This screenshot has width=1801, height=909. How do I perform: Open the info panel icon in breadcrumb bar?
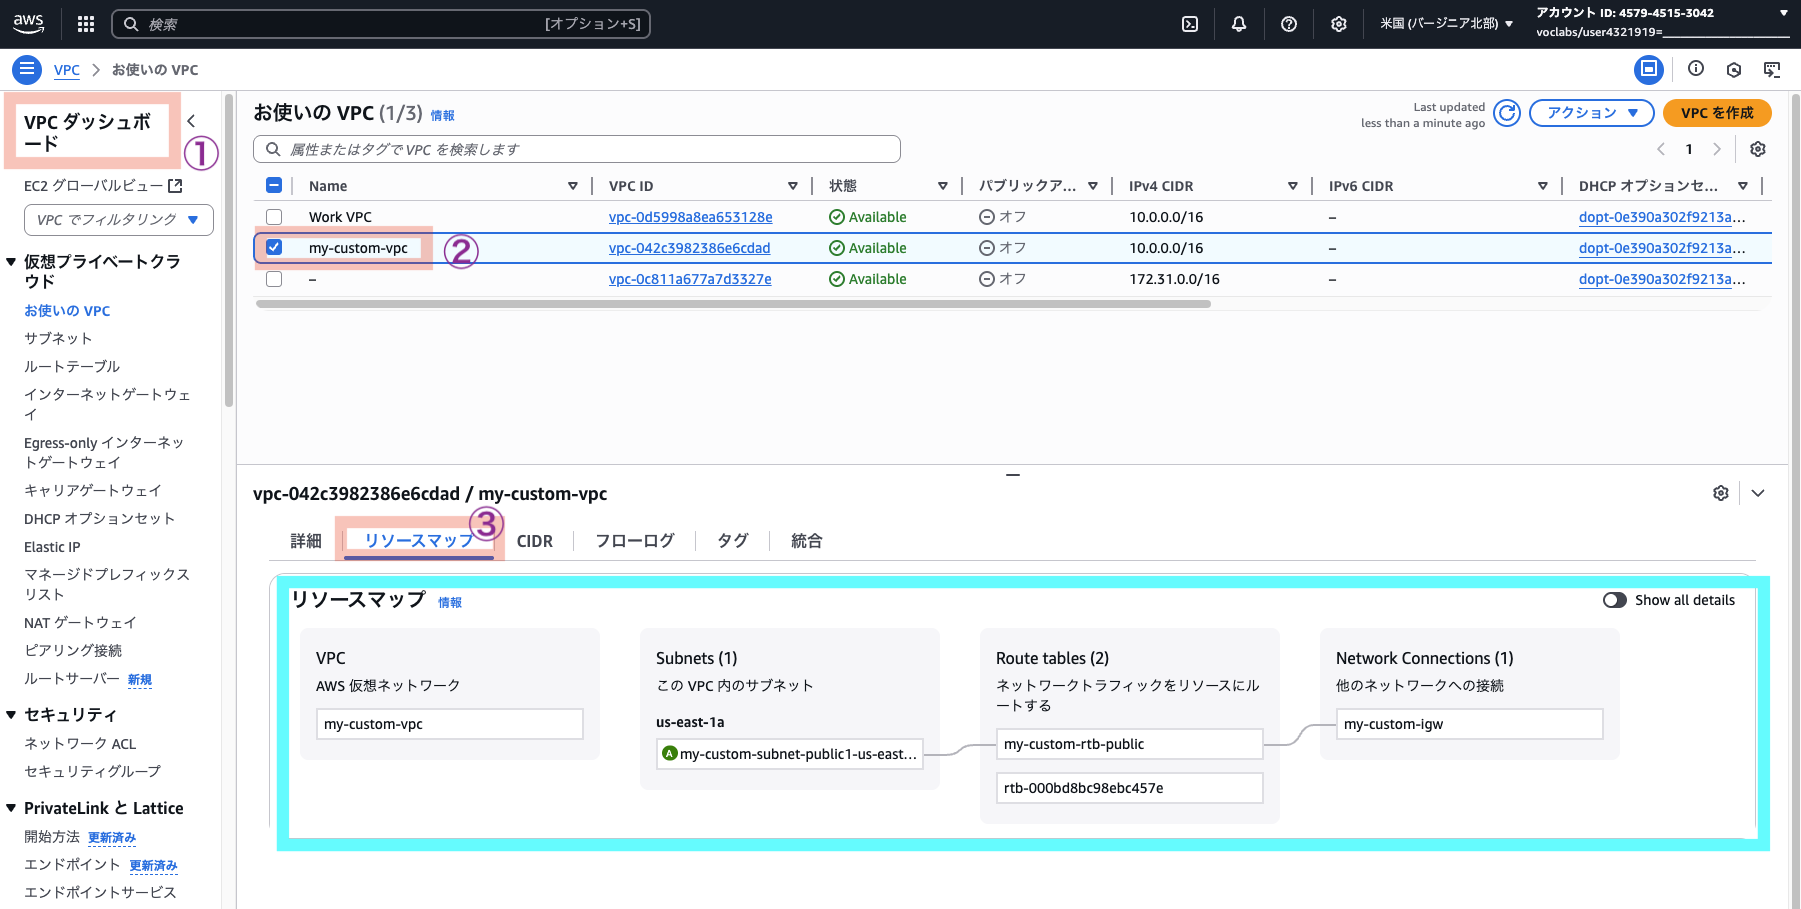pos(1696,69)
